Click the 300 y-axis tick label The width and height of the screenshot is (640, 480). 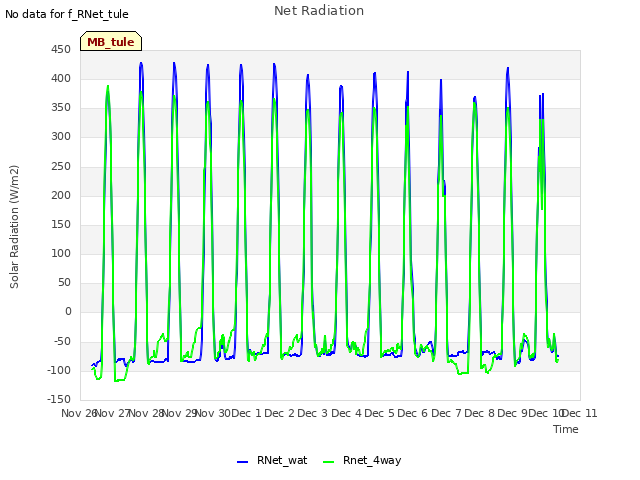tap(61, 137)
